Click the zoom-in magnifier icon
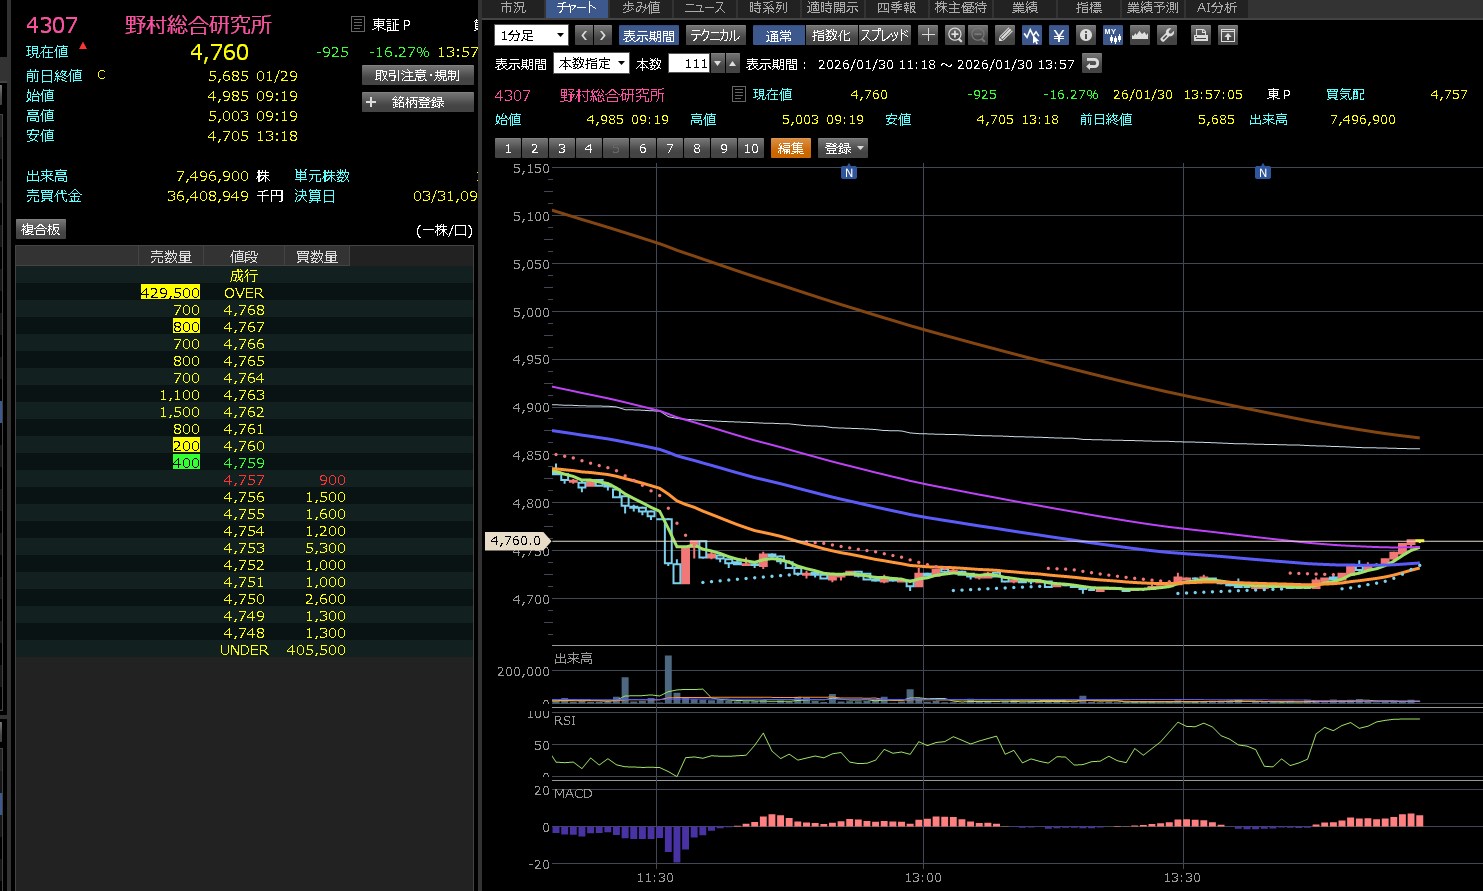Screen dimensions: 1483x891 point(955,35)
